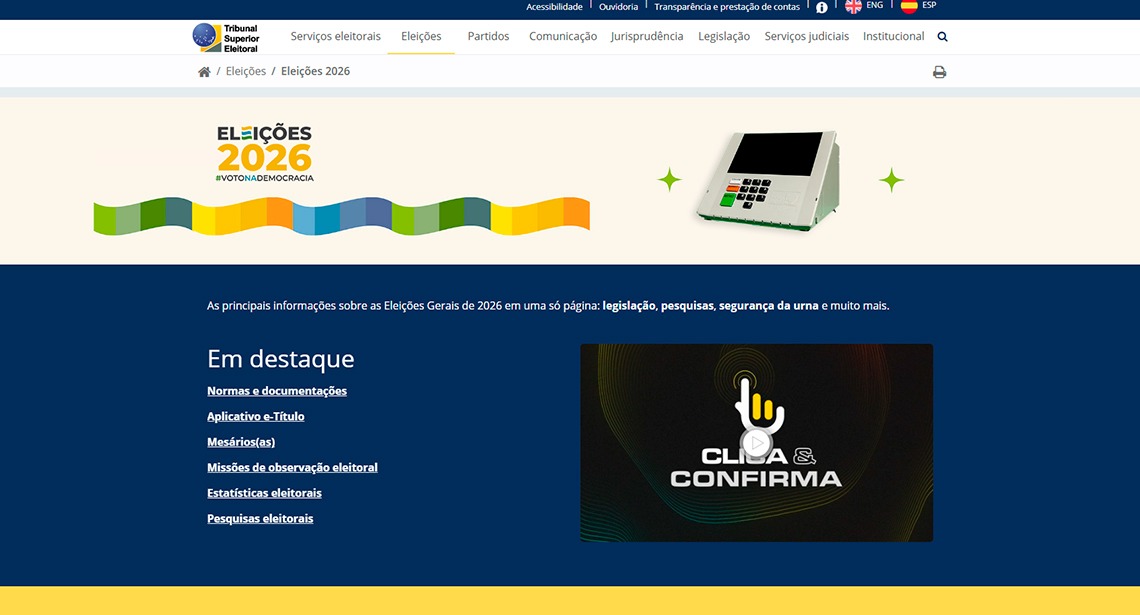Open the Institucional menu
This screenshot has width=1140, height=615.
click(x=894, y=36)
